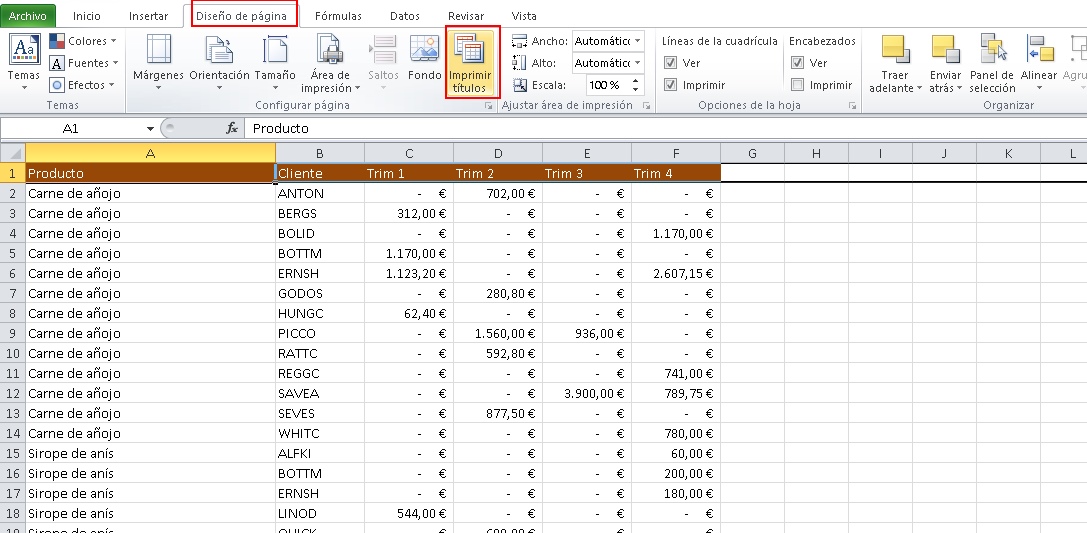This screenshot has height=533, width=1087.
Task: Adjust the Escala percentage spinner
Action: tap(639, 85)
